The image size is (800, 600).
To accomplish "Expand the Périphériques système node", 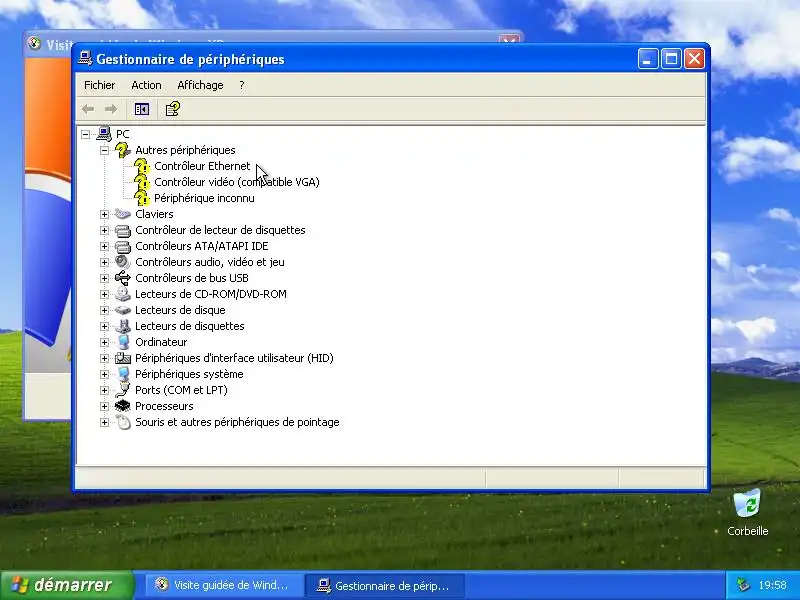I will click(105, 374).
